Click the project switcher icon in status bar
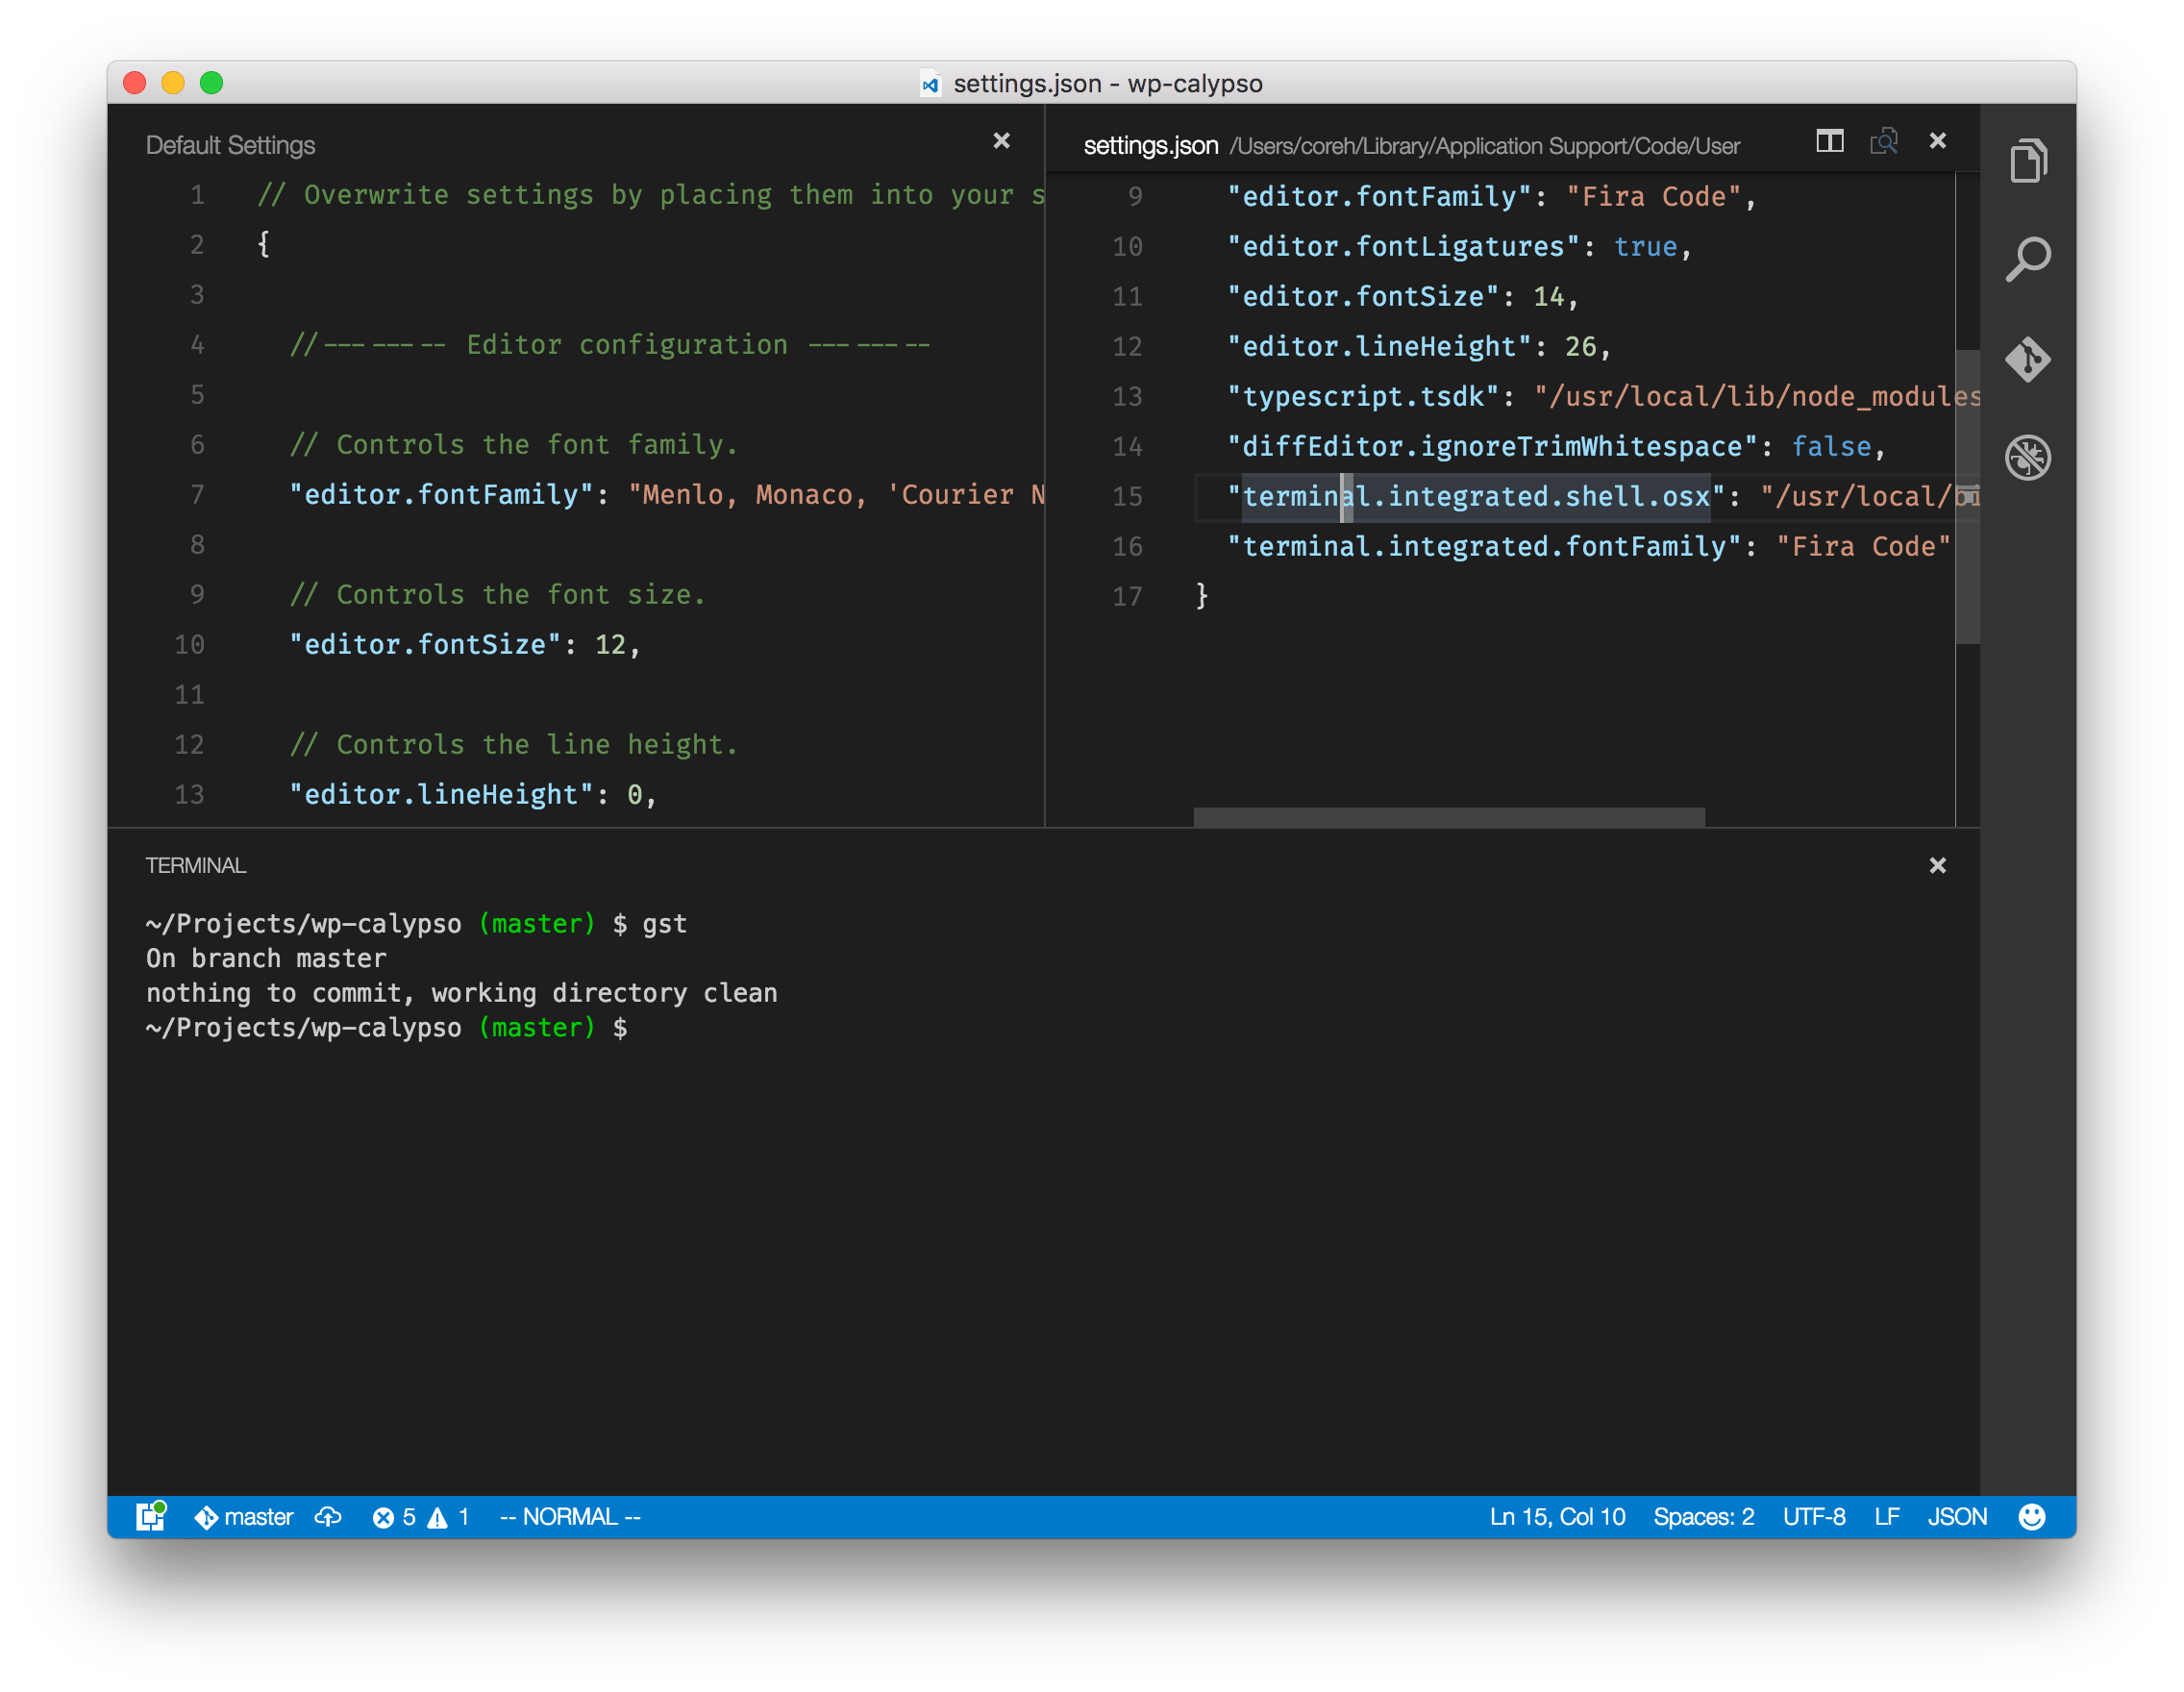This screenshot has height=1692, width=2184. click(151, 1517)
